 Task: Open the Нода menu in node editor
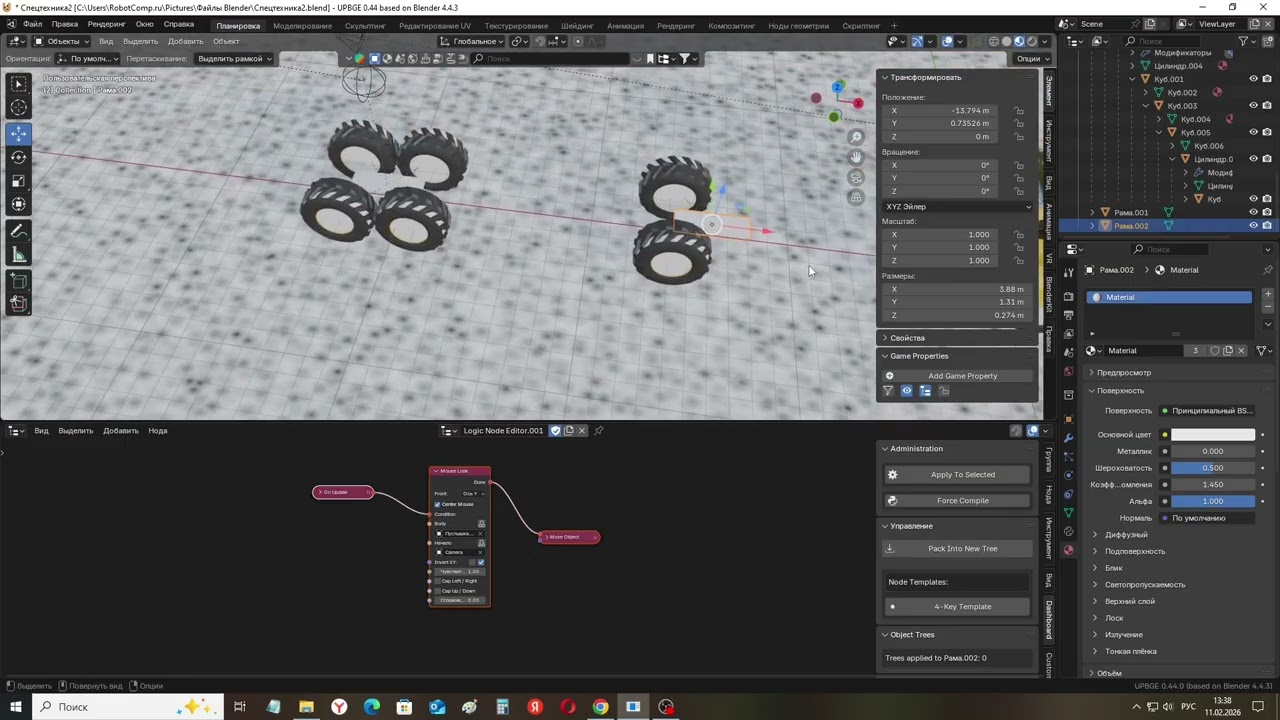click(x=157, y=431)
